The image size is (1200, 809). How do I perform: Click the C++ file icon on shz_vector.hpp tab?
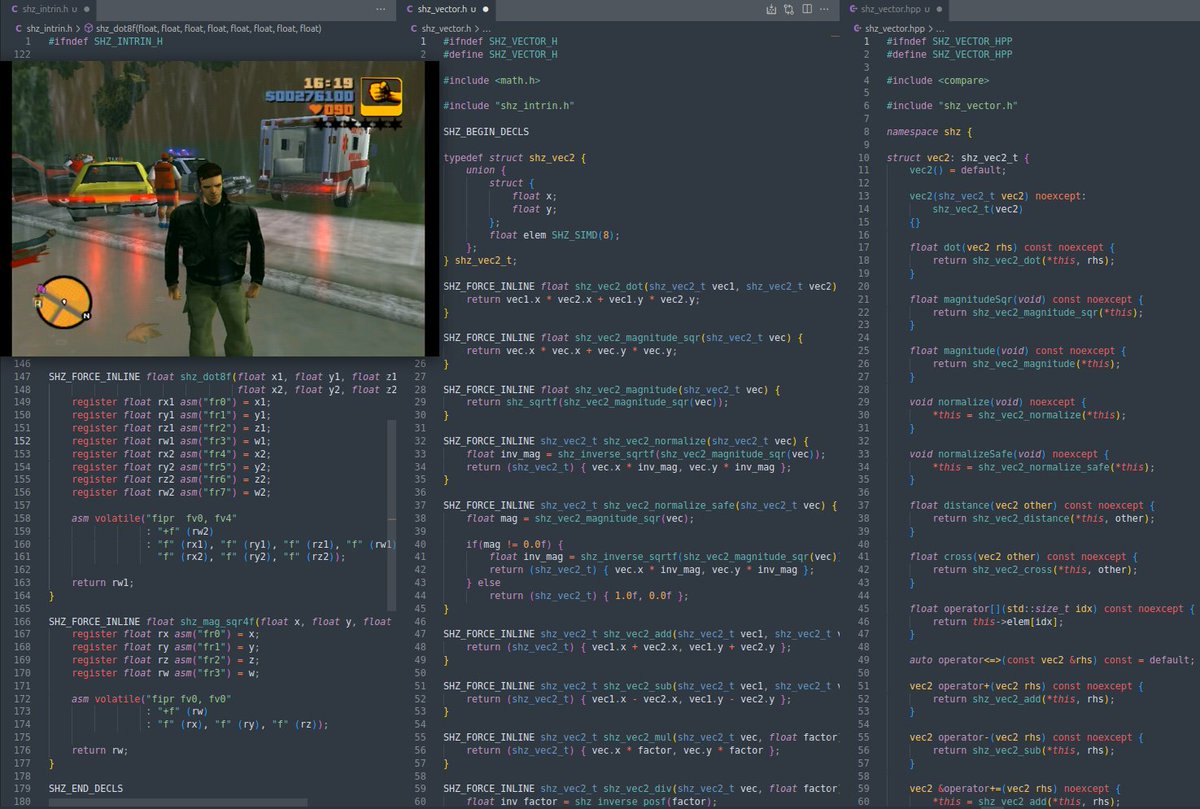point(852,9)
